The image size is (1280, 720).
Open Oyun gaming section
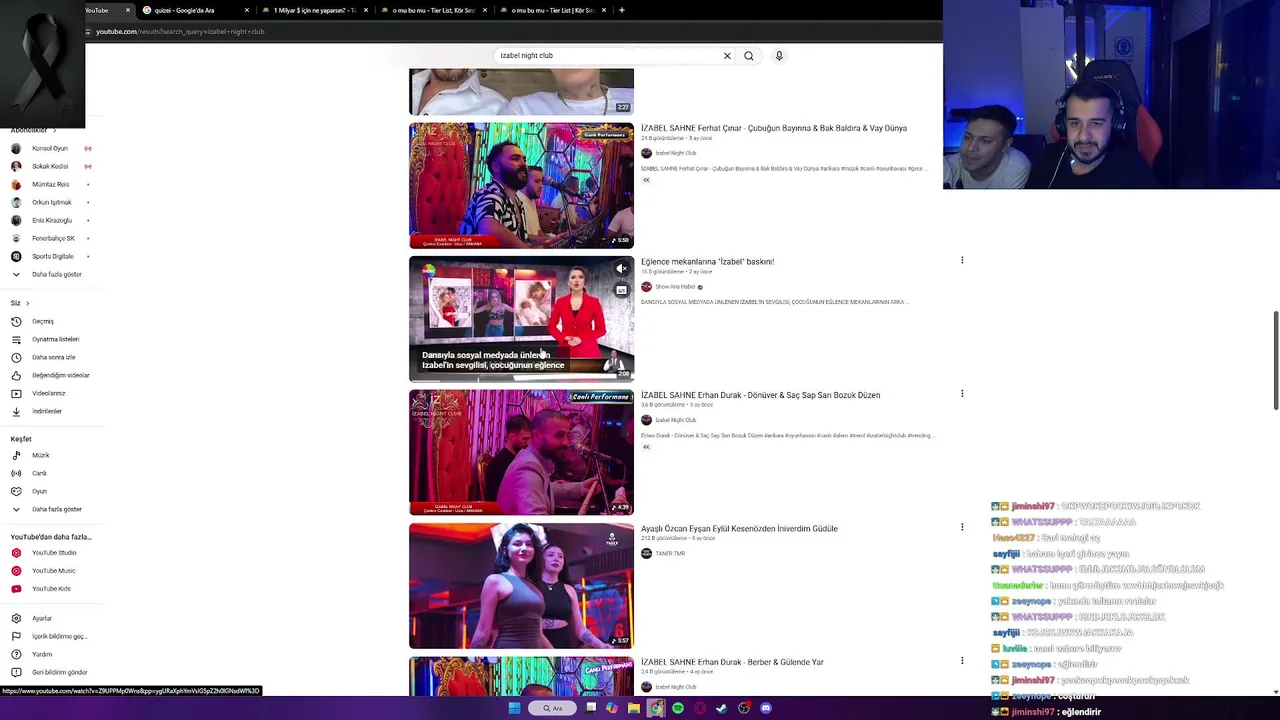click(39, 491)
